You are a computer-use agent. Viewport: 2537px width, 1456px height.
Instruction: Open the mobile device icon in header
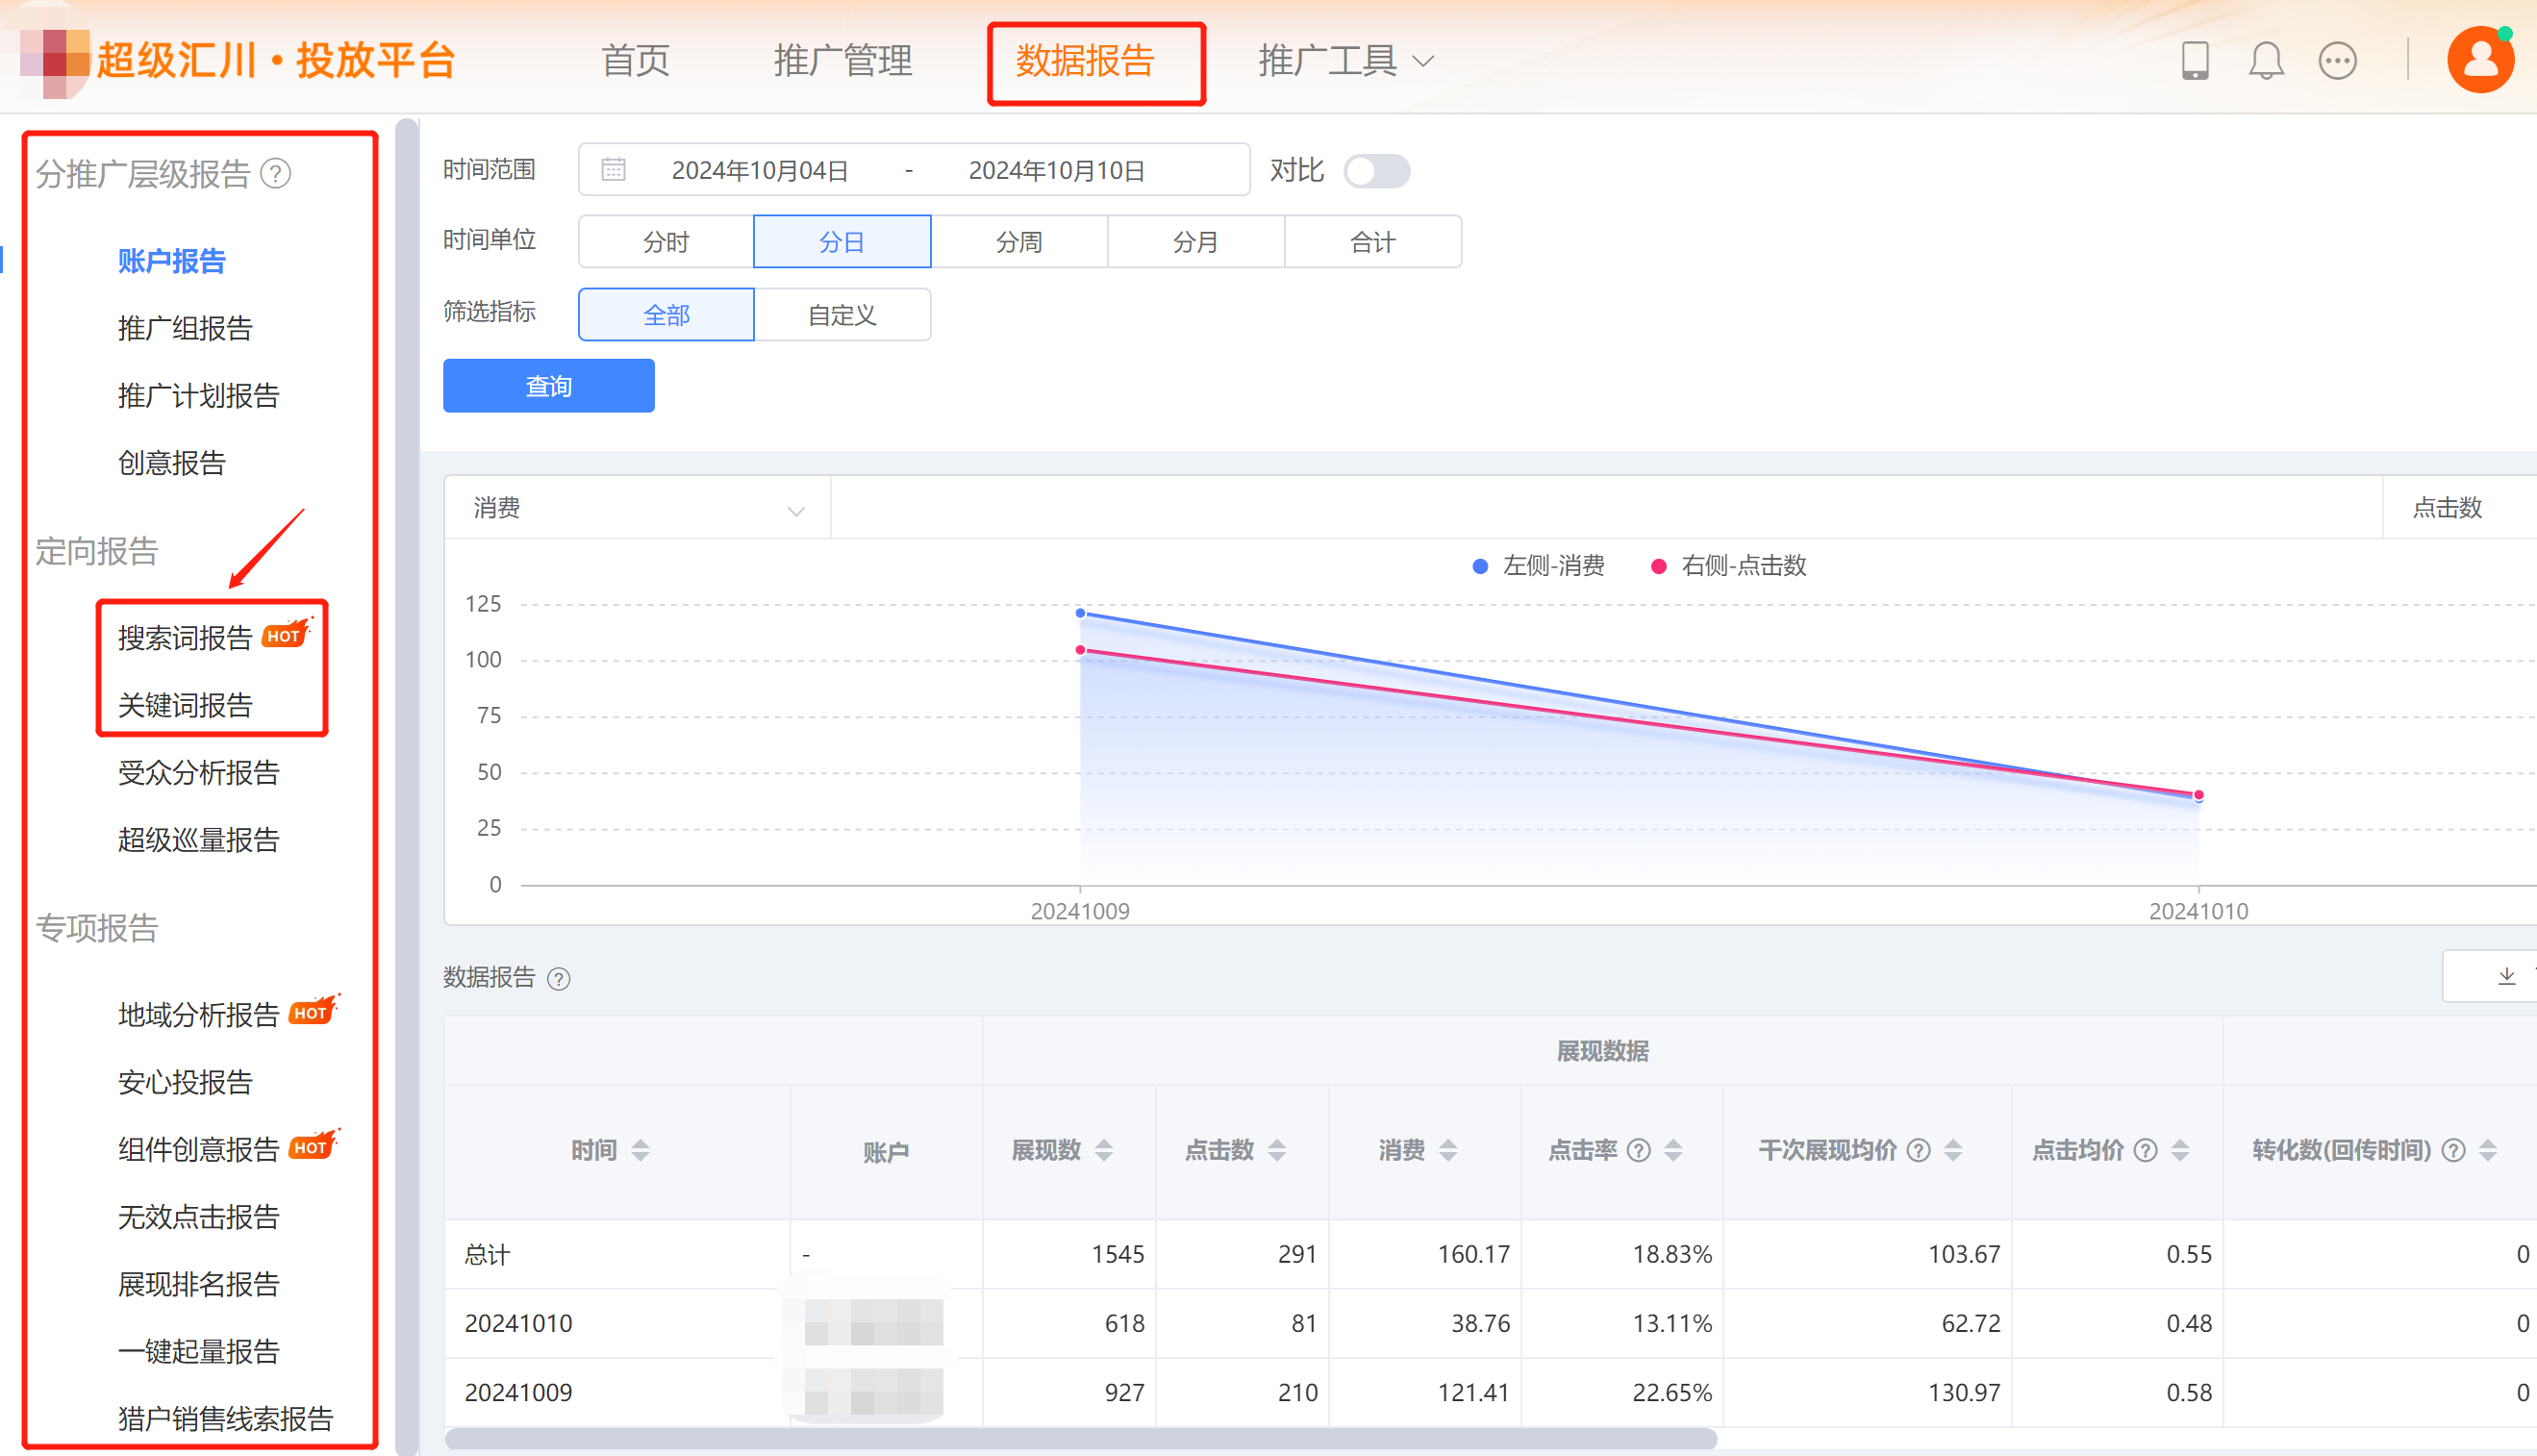pyautogui.click(x=2194, y=61)
